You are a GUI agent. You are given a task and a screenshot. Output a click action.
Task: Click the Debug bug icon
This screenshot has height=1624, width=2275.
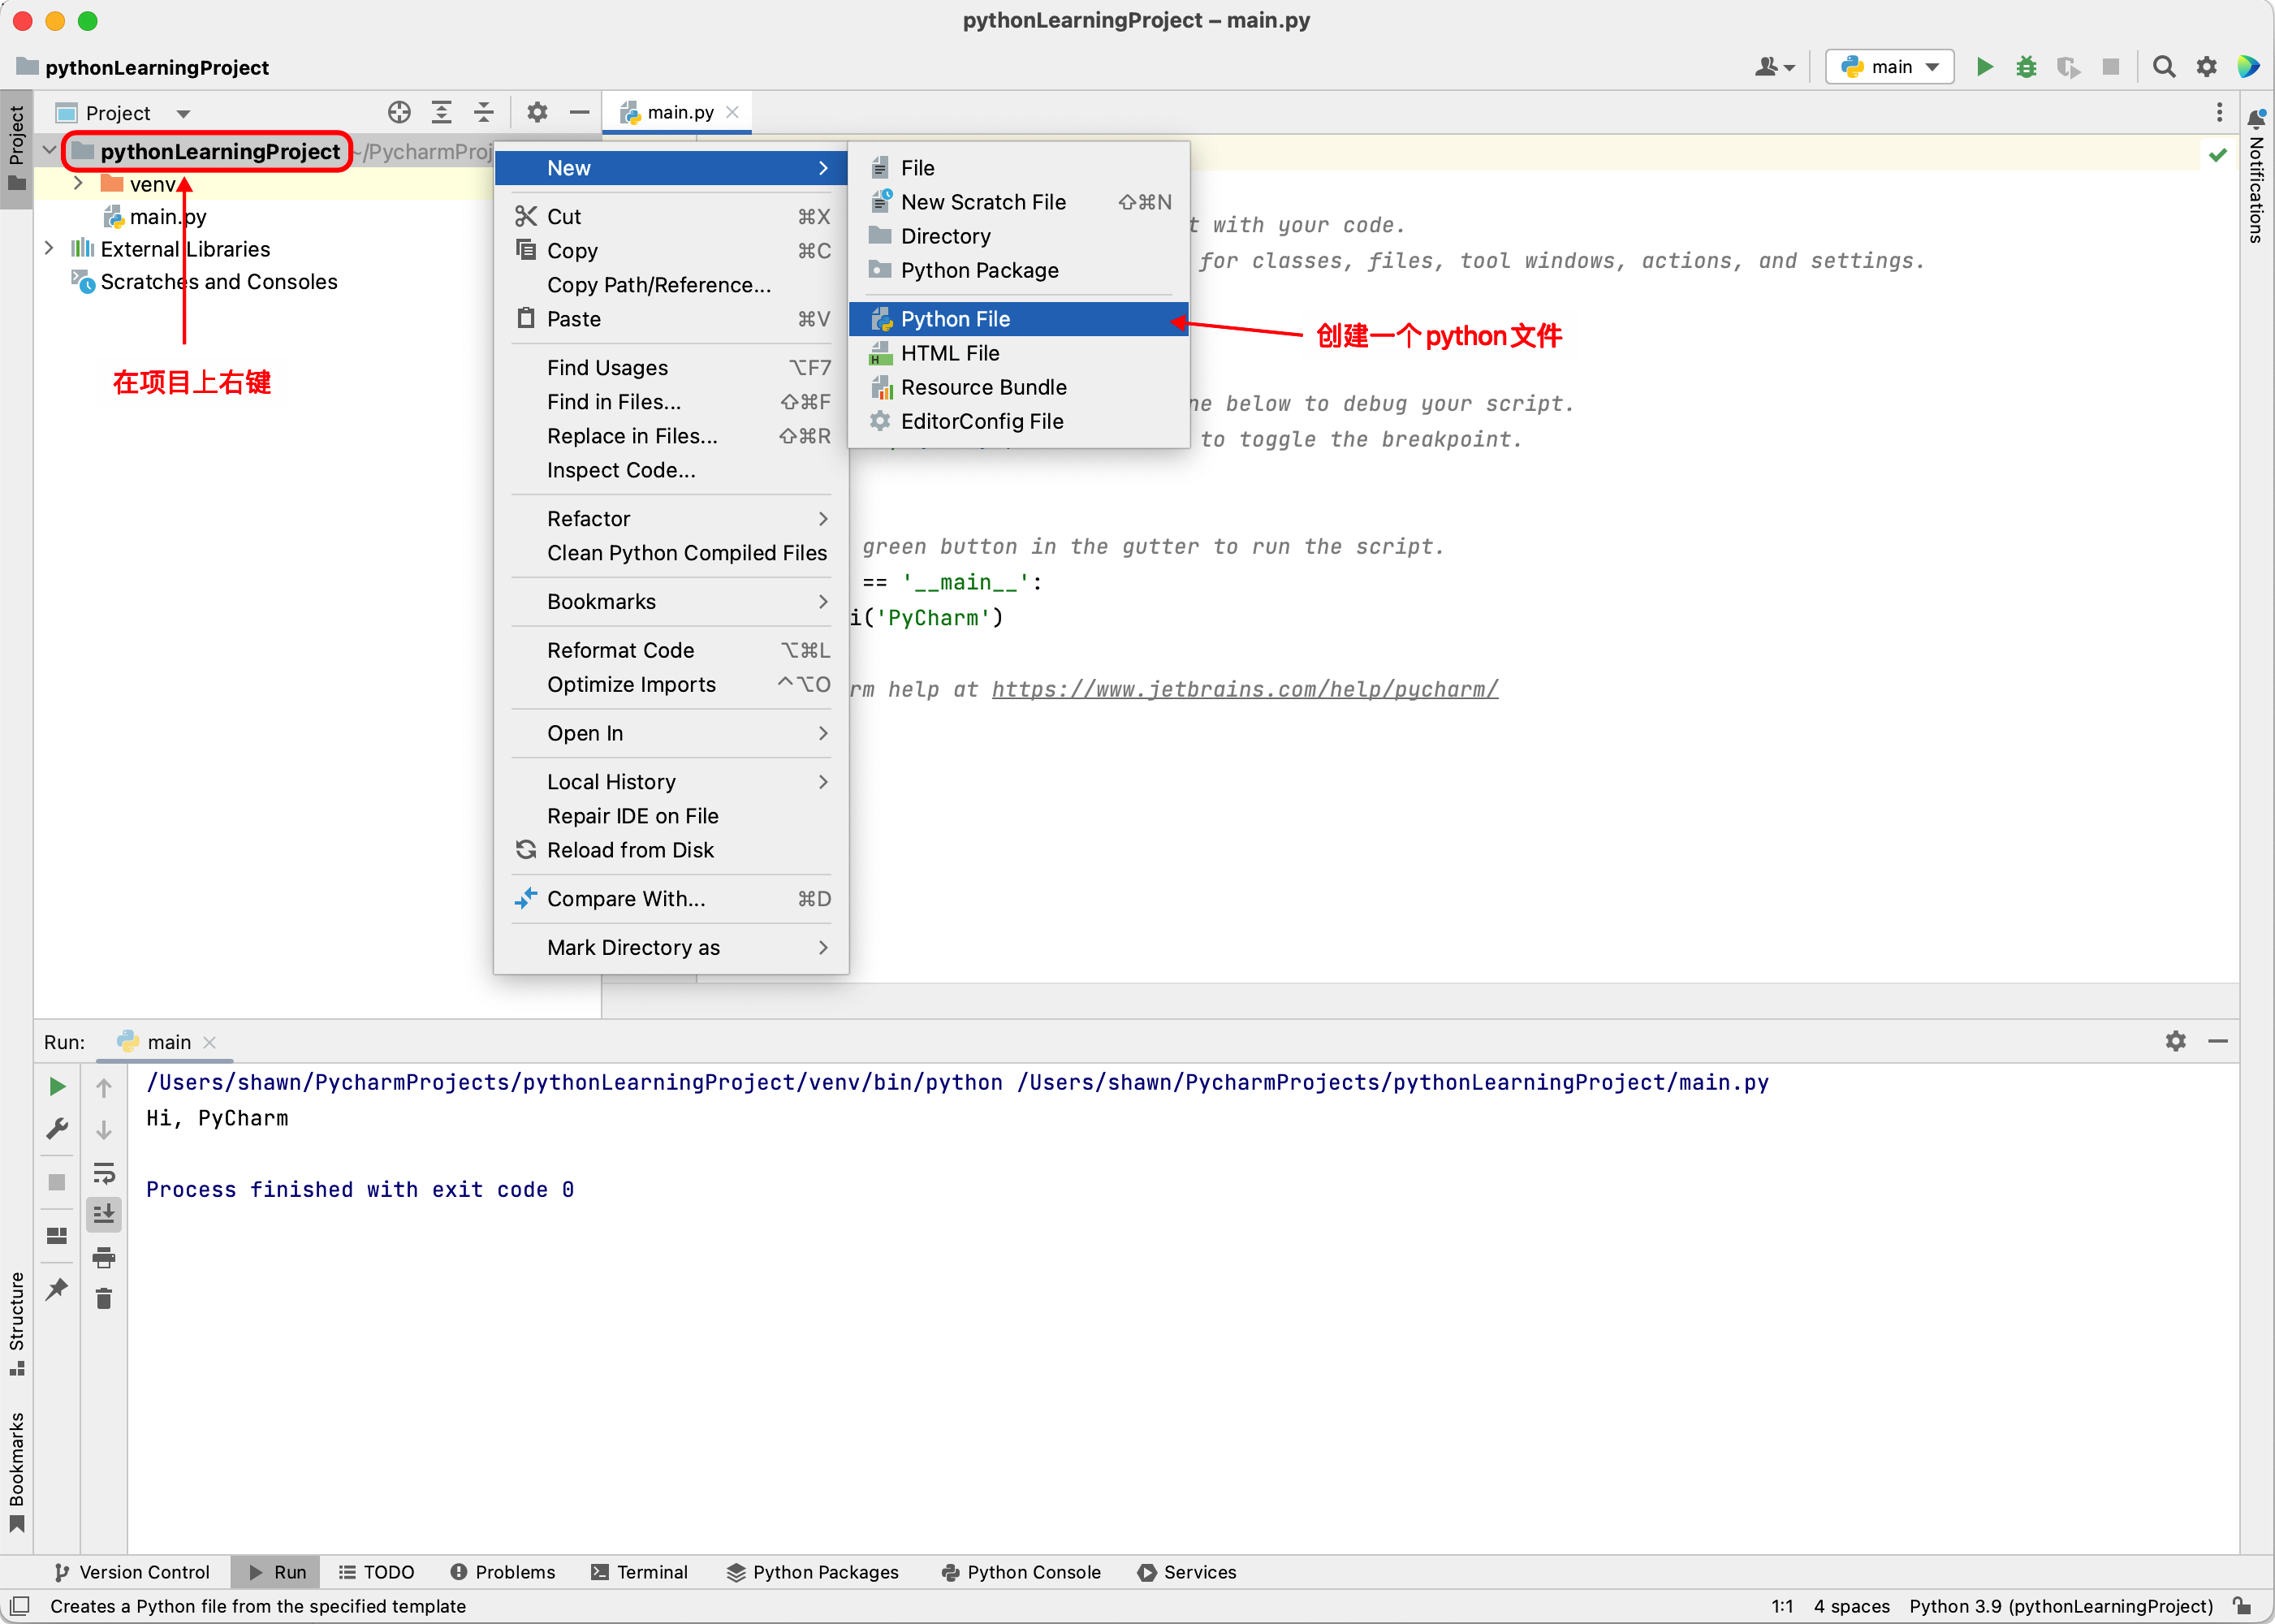click(2026, 67)
